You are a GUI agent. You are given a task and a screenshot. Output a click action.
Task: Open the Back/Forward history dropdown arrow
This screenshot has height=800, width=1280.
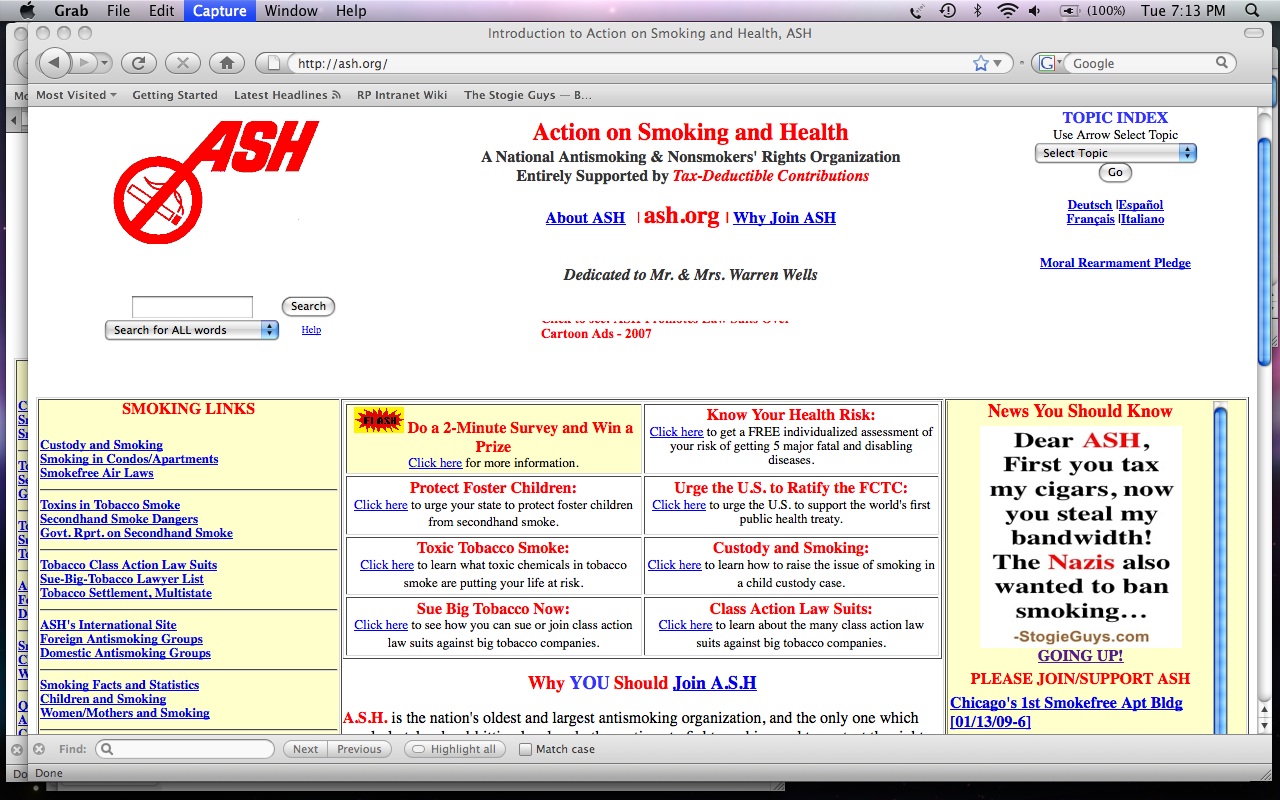pyautogui.click(x=103, y=63)
